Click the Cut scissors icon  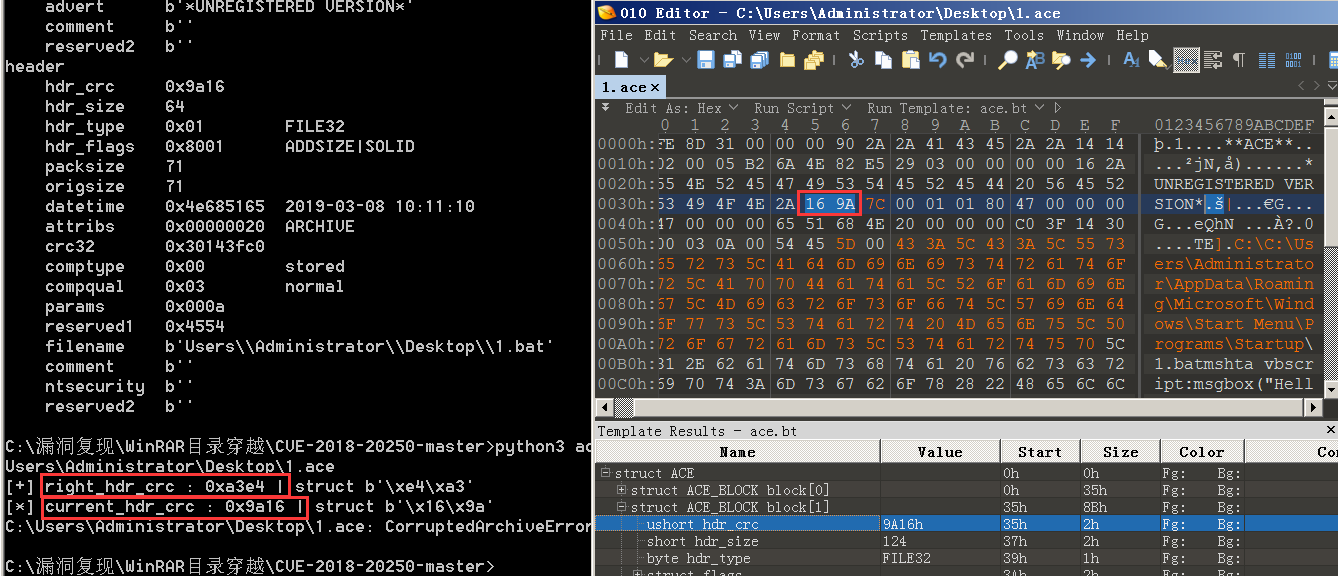856,60
